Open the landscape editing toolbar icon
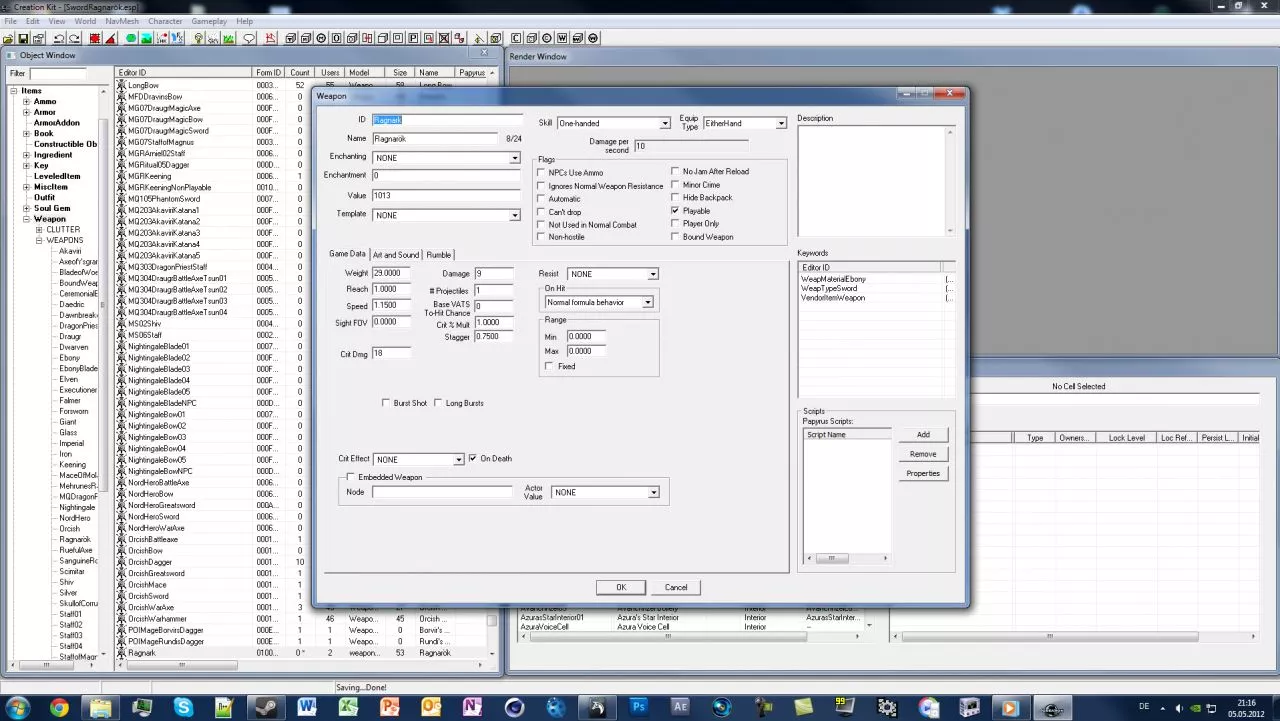 click(147, 38)
